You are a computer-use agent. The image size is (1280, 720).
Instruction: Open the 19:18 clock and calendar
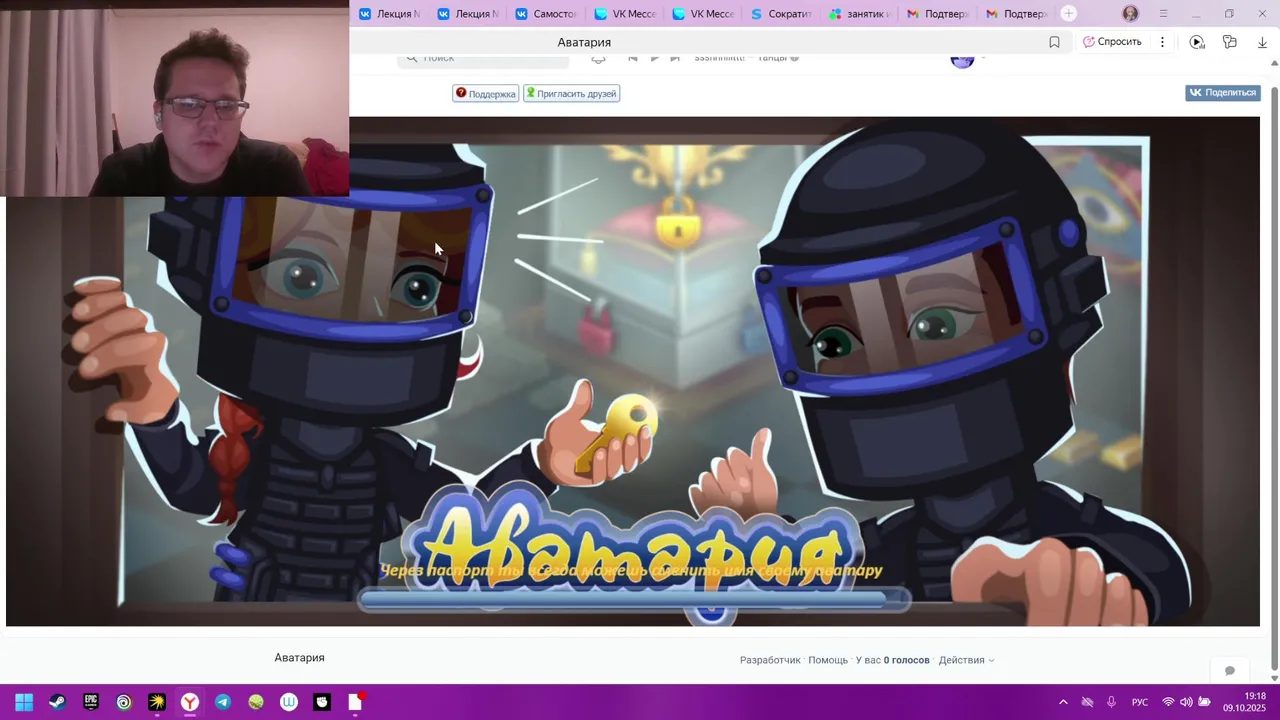click(x=1244, y=701)
